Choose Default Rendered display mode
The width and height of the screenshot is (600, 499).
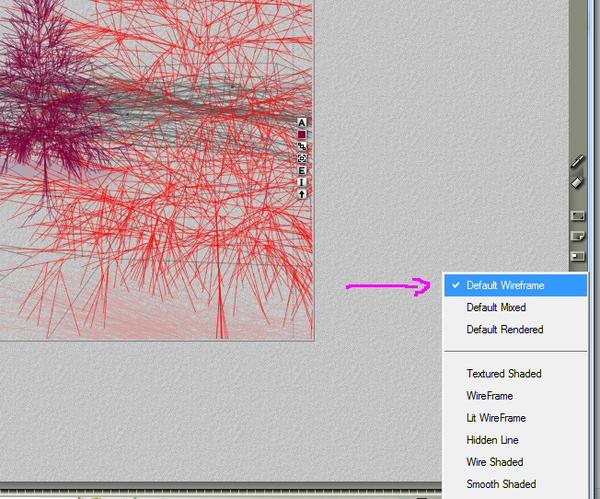(515, 329)
